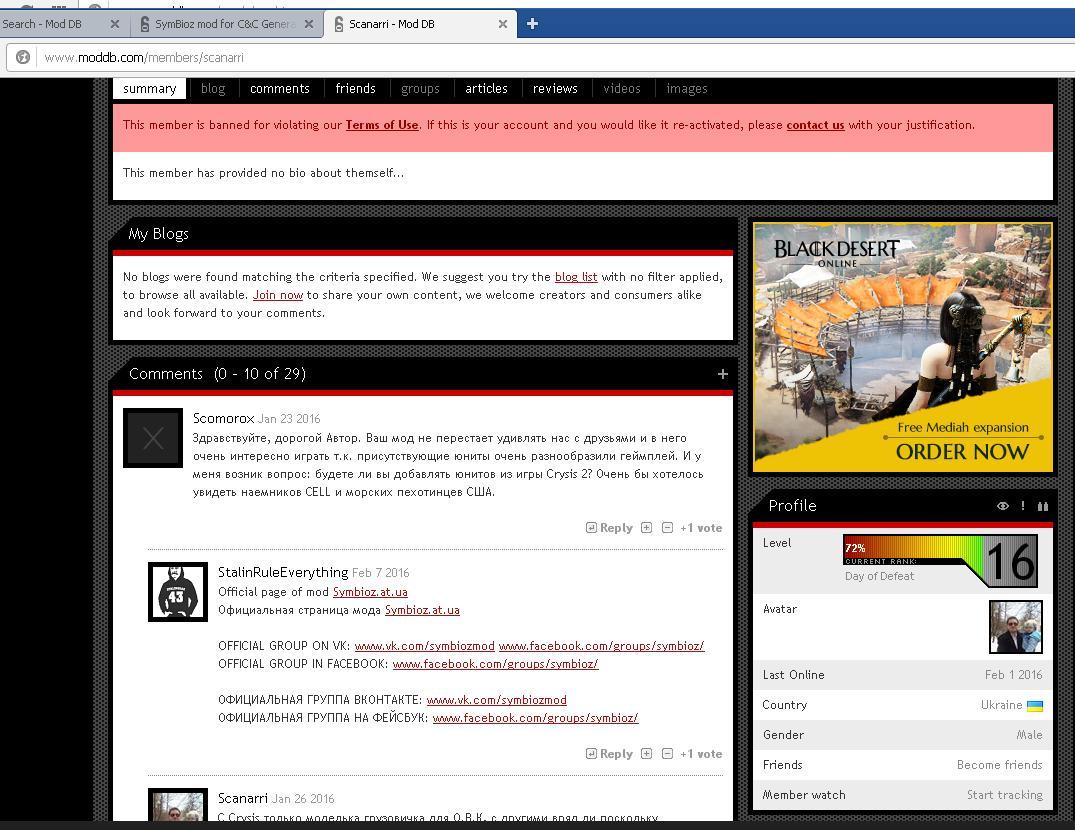The height and width of the screenshot is (830, 1075).
Task: Click Start tracking member watch
Action: pos(1004,795)
